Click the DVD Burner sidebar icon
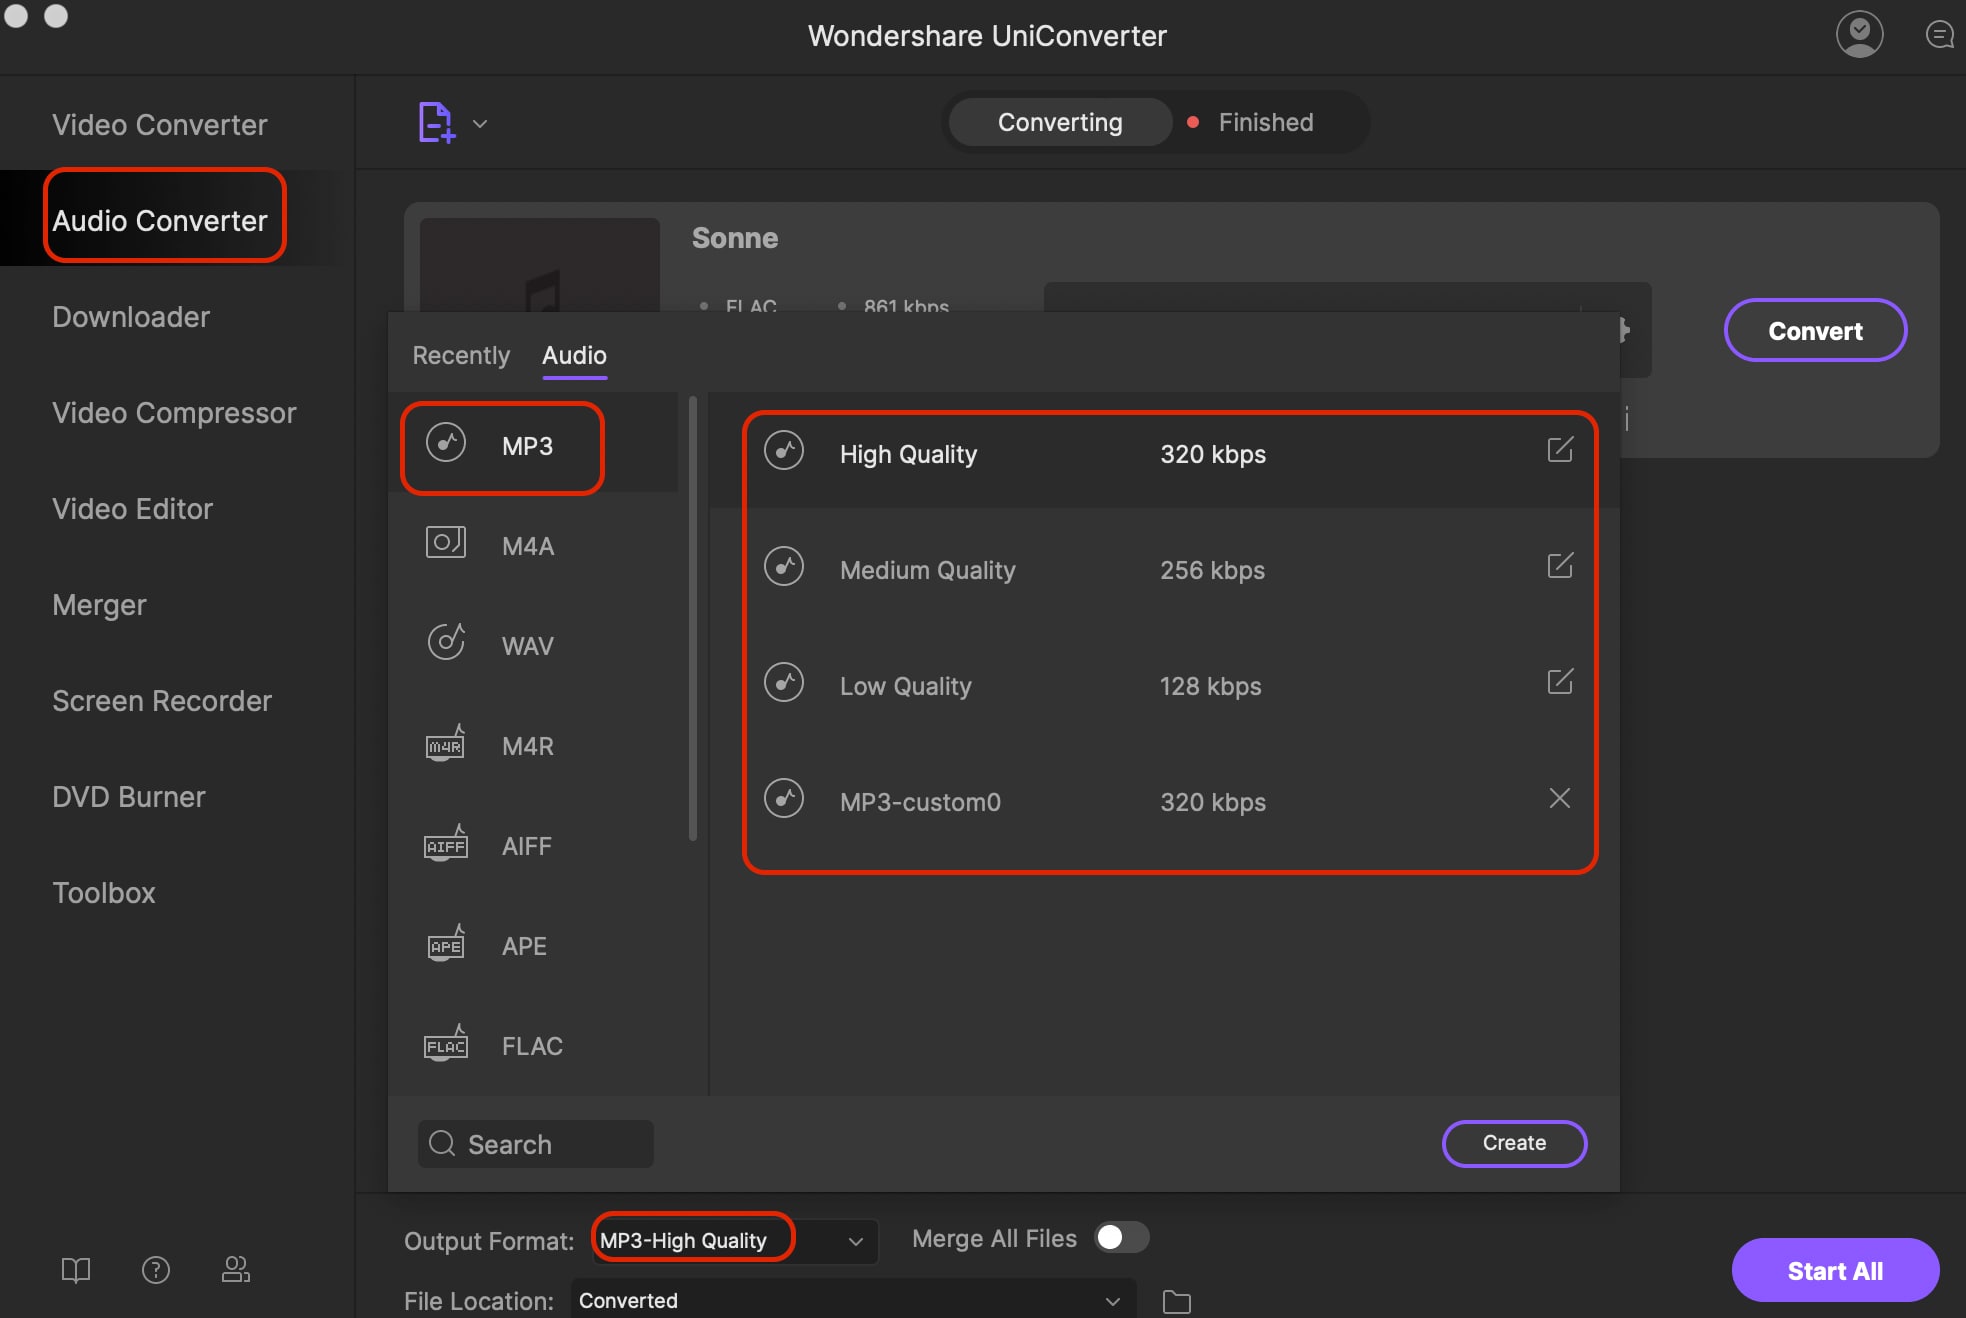Viewport: 1966px width, 1318px height. (128, 794)
